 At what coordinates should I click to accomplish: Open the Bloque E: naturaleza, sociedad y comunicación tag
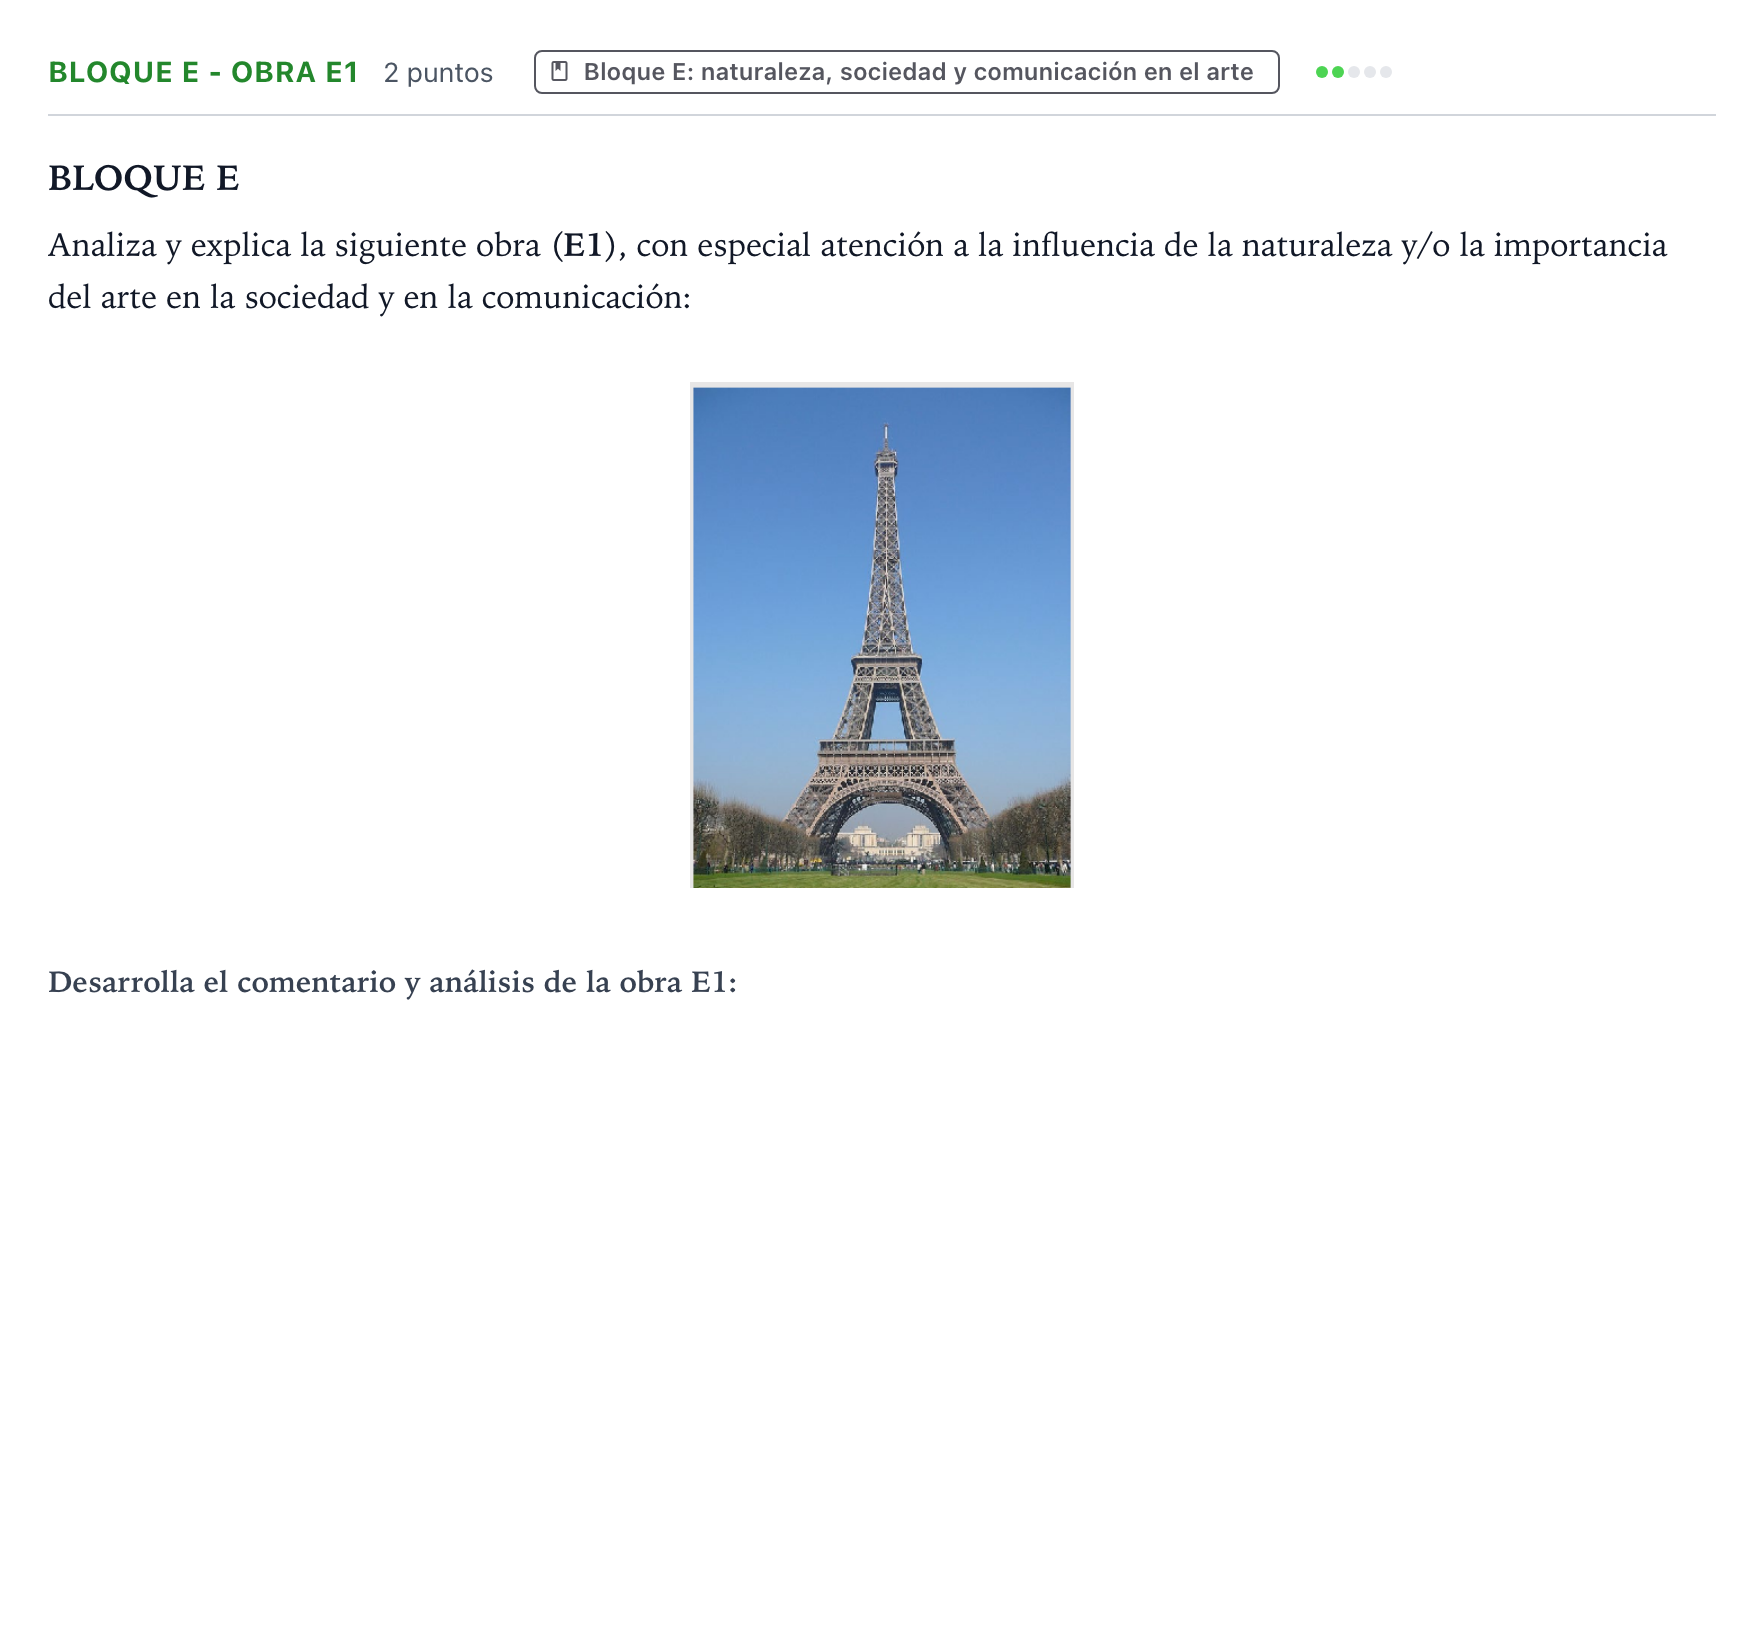tap(906, 72)
